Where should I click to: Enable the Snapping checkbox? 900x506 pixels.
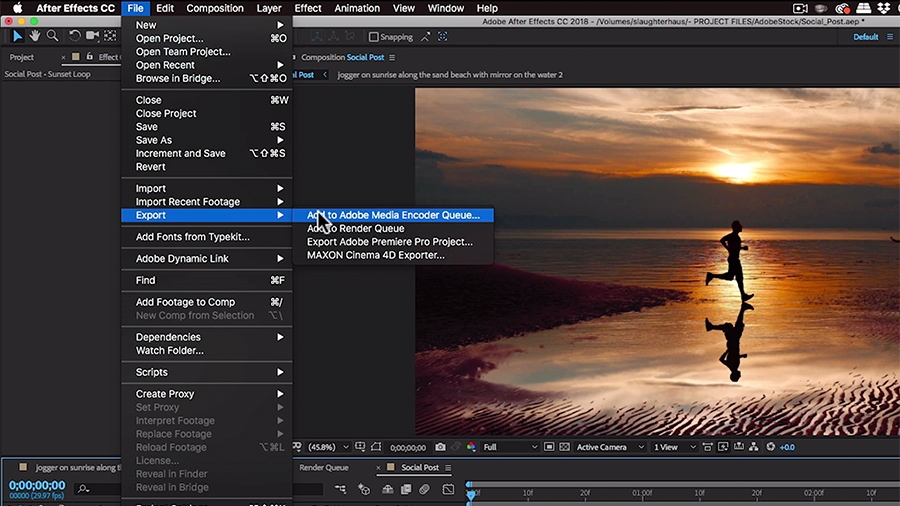(374, 37)
